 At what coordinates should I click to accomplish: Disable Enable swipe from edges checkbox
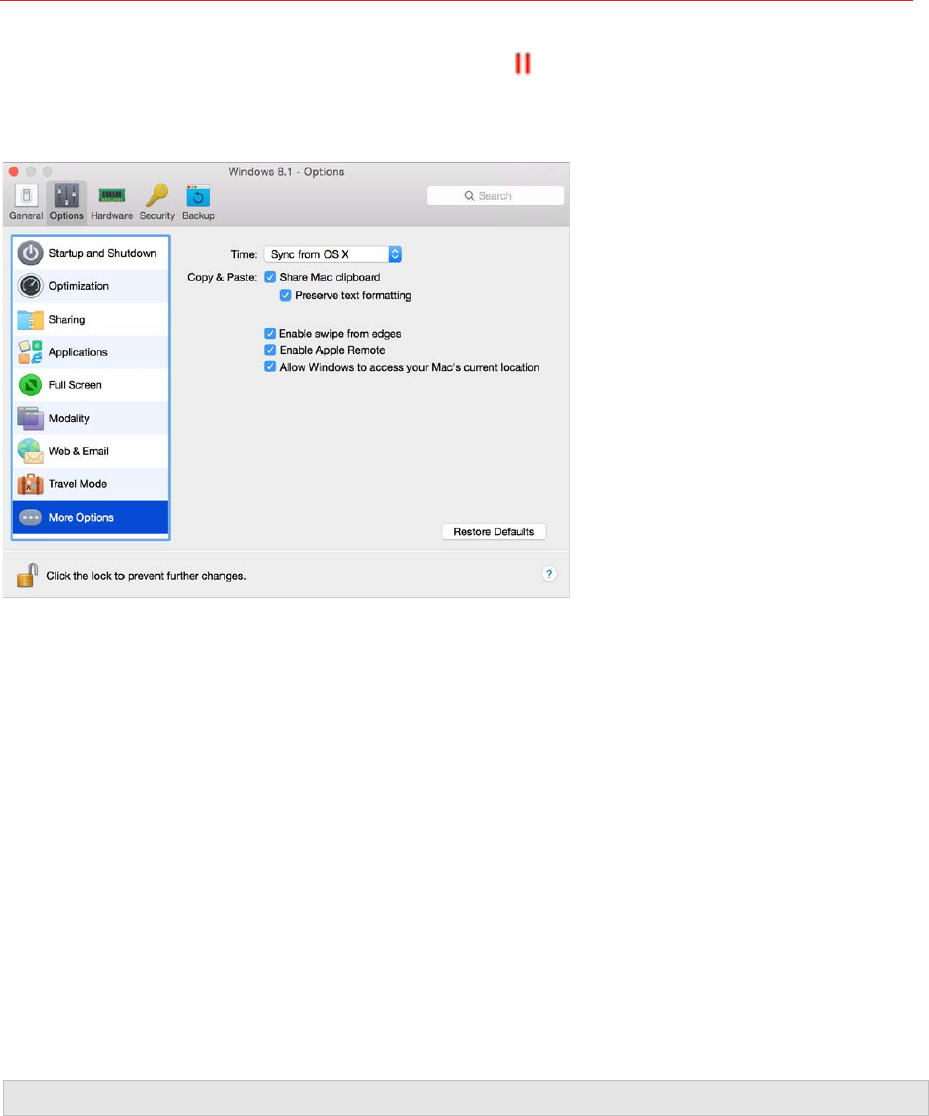click(x=270, y=334)
